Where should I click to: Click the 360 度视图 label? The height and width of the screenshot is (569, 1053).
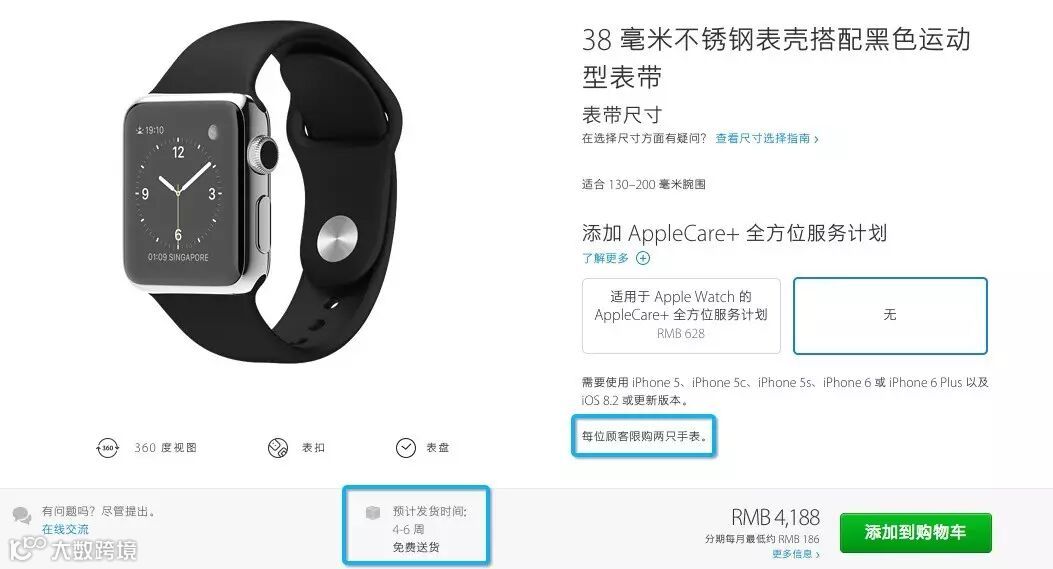(x=165, y=447)
